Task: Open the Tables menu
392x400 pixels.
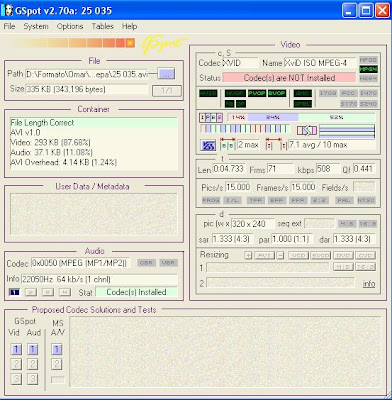Action: coord(103,26)
